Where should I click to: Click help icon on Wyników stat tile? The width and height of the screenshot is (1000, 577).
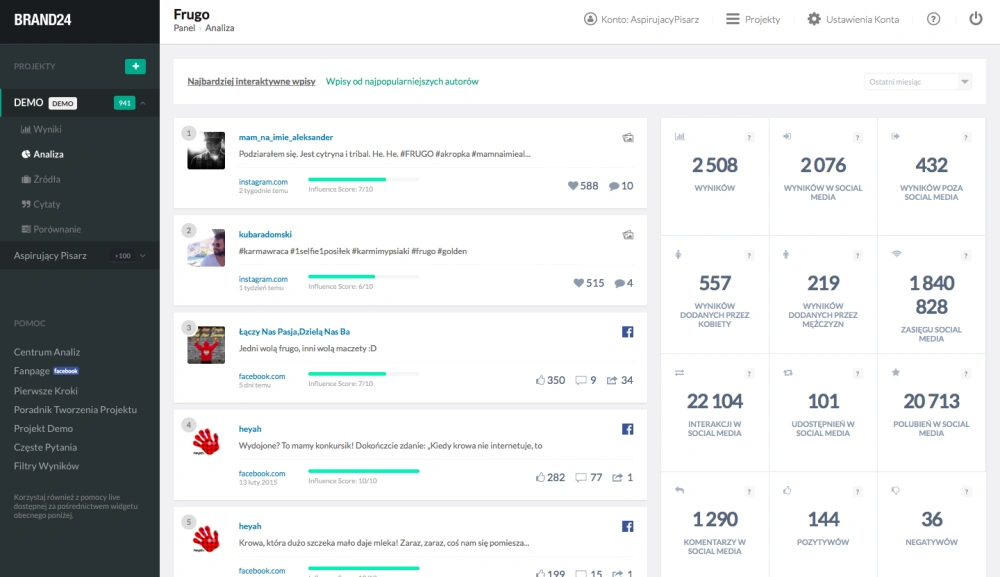(x=748, y=137)
